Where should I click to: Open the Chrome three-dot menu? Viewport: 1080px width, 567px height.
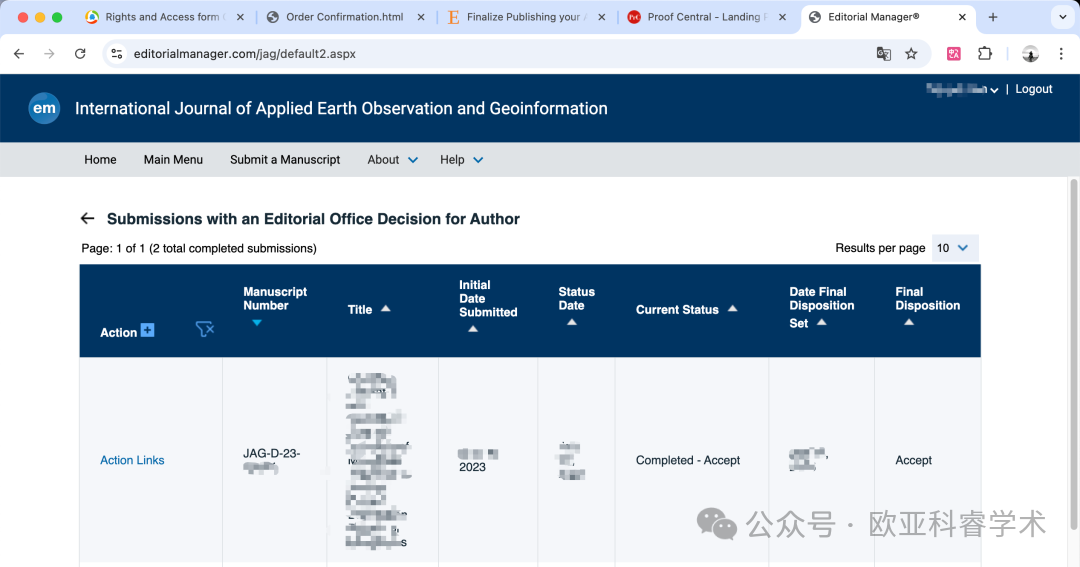[1061, 54]
